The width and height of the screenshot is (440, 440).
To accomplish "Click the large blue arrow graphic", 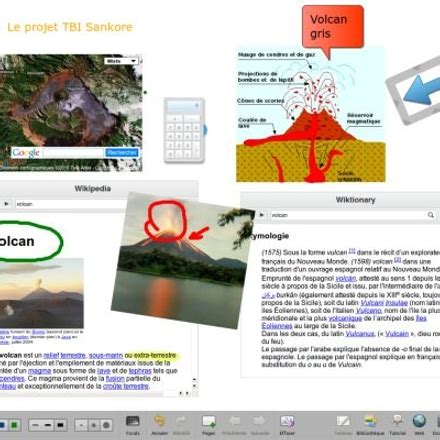I will click(x=421, y=91).
